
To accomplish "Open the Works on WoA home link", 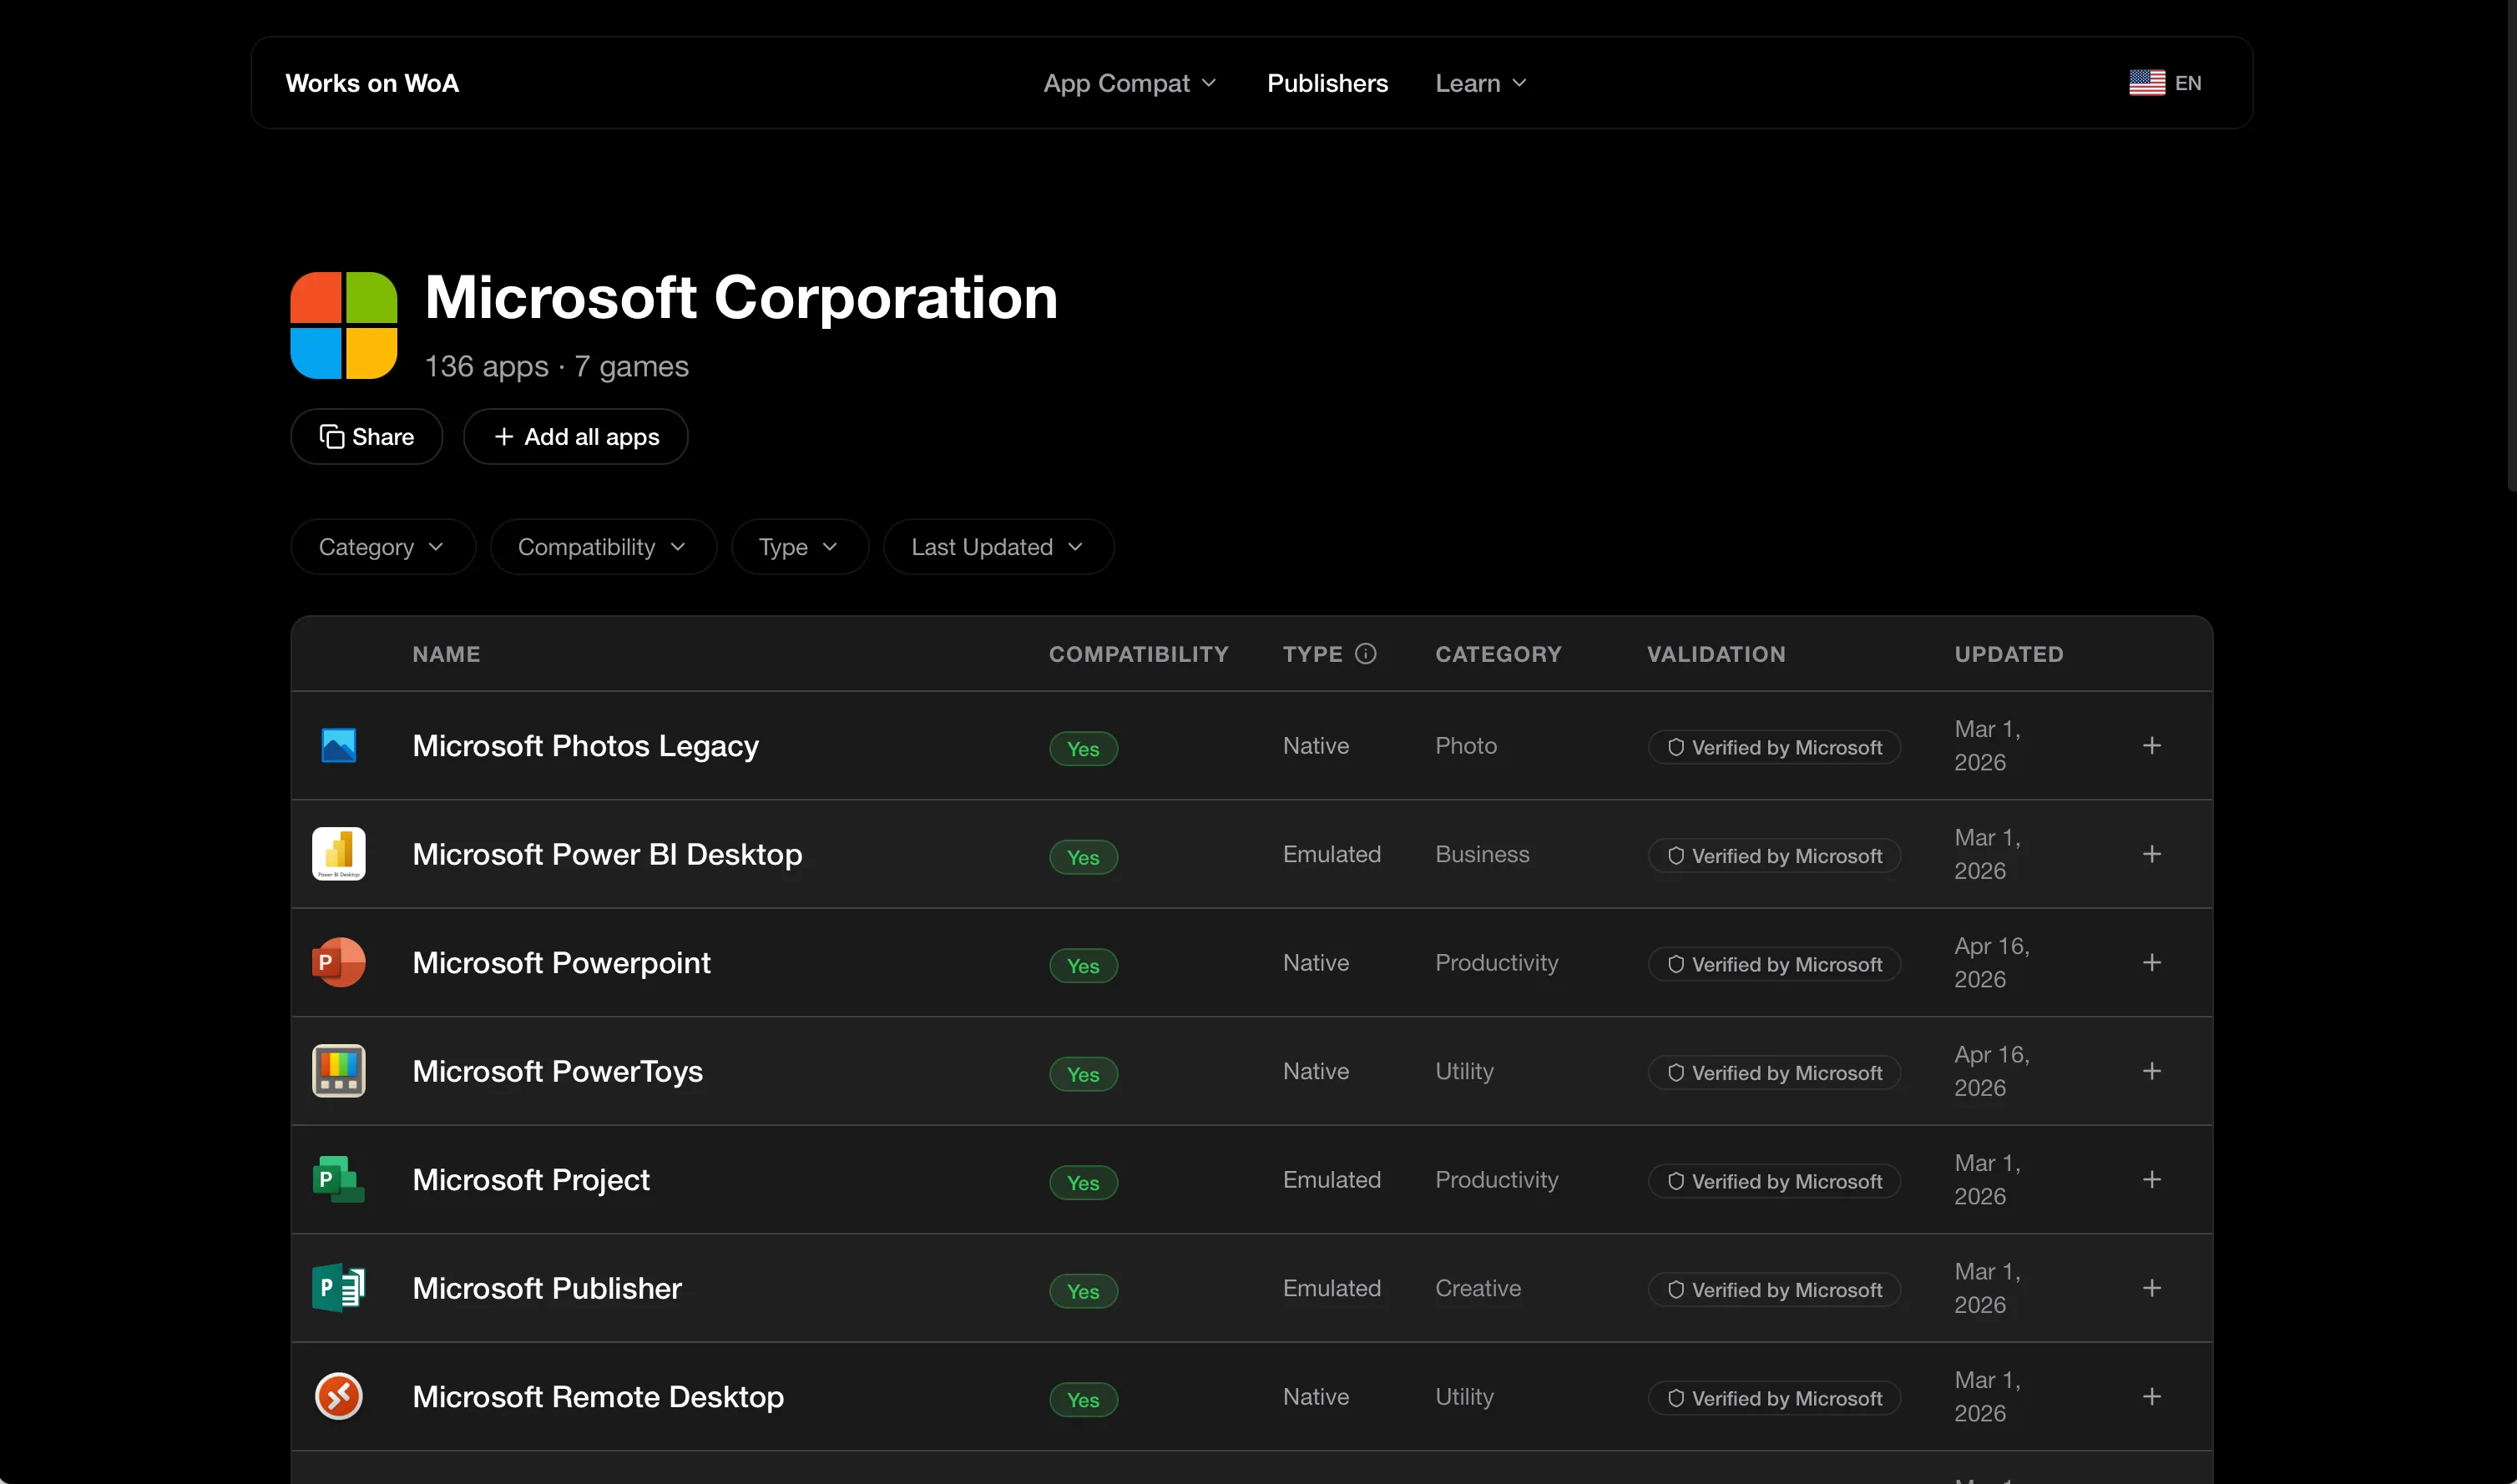I will 372,83.
